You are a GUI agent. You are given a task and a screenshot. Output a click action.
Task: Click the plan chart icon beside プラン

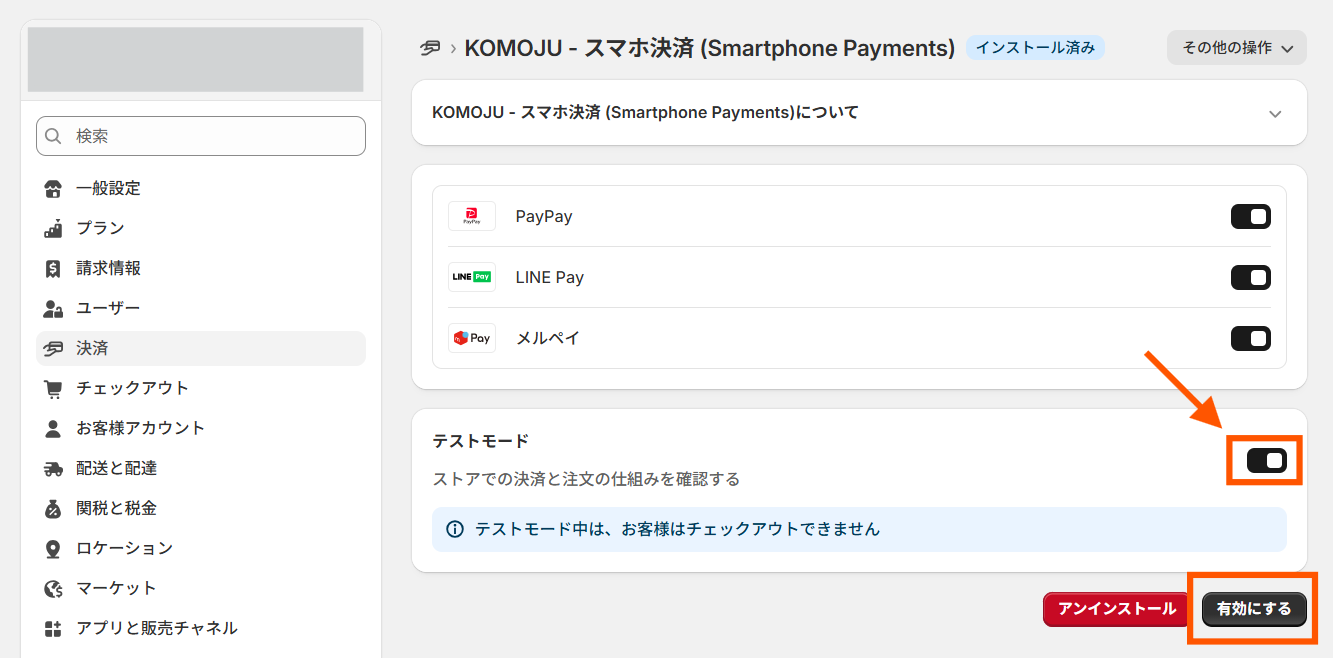(54, 229)
